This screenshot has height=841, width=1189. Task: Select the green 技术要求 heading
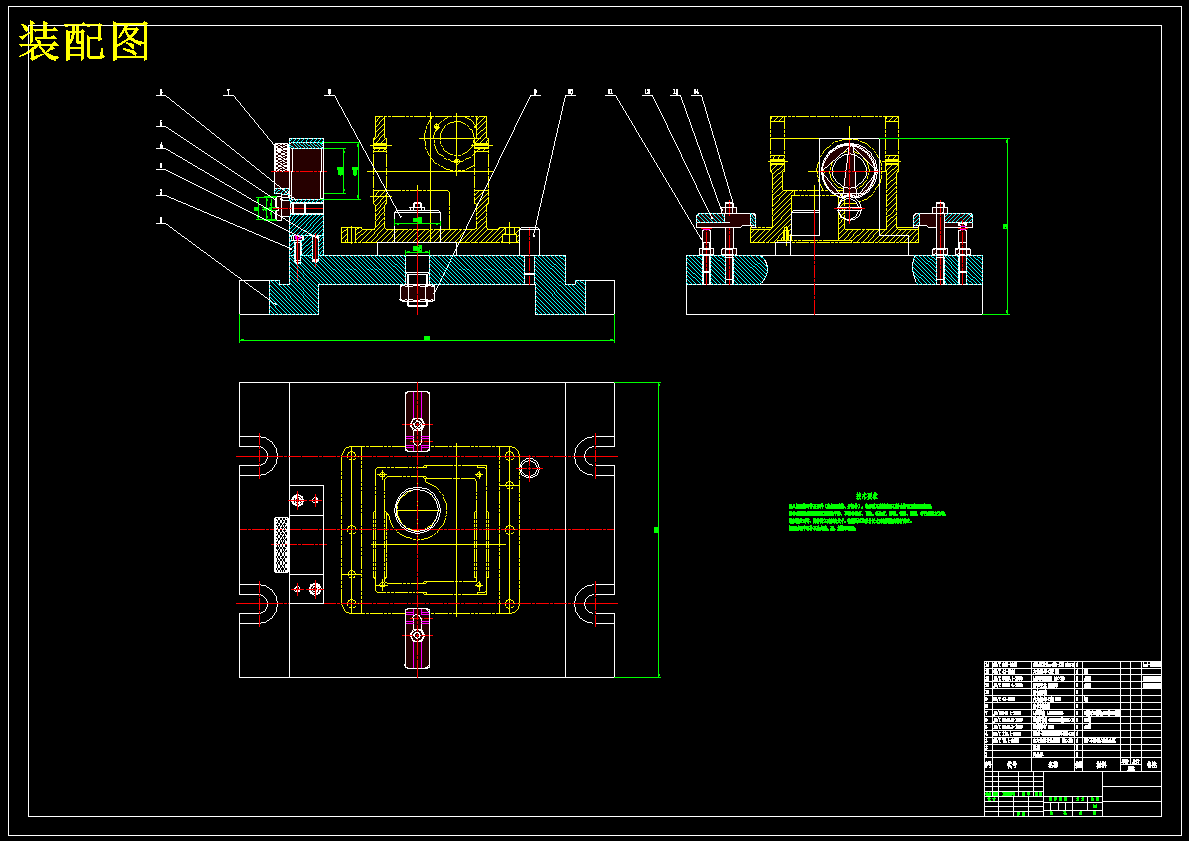[867, 496]
